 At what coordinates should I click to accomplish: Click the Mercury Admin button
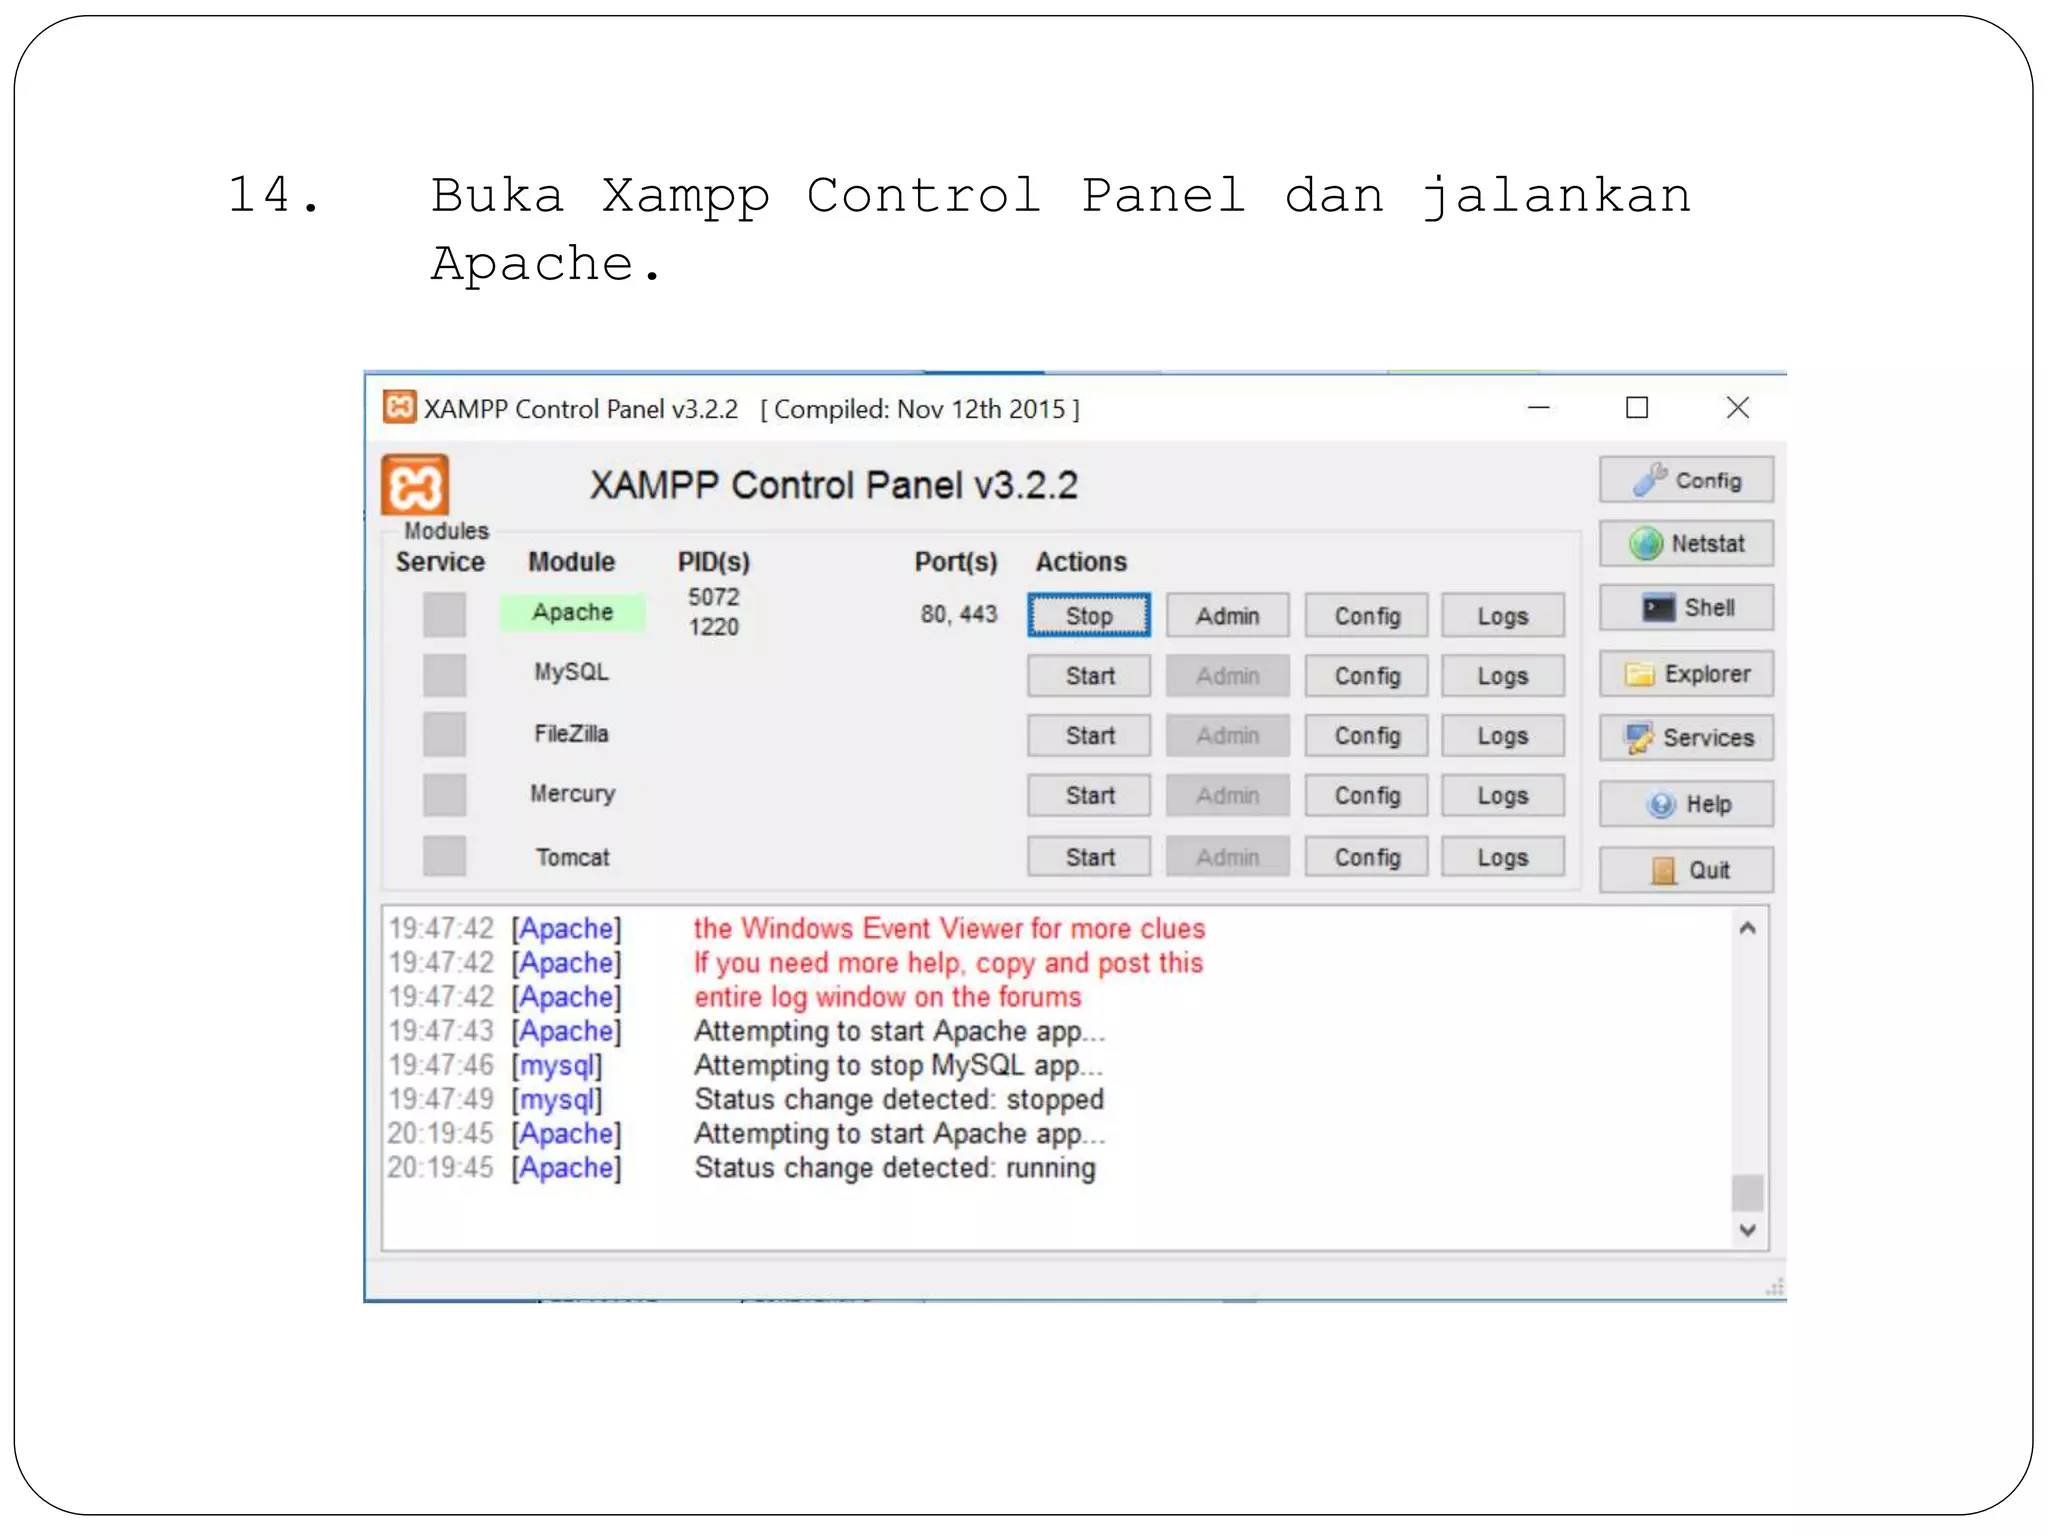pos(1228,796)
